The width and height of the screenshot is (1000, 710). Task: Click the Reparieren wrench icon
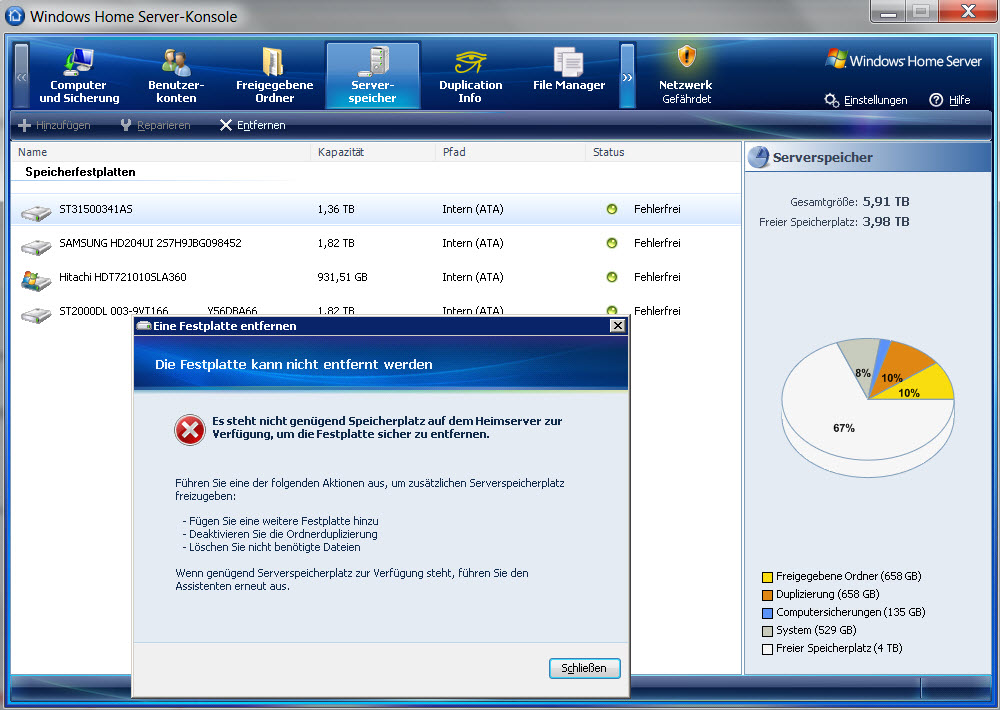coord(126,125)
